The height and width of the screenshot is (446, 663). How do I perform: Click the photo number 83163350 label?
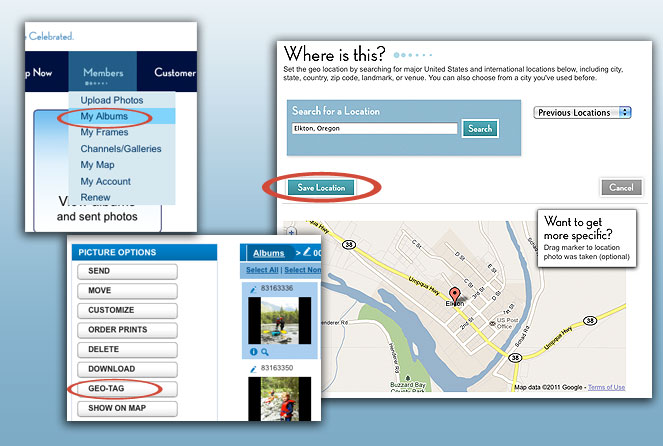click(x=277, y=368)
